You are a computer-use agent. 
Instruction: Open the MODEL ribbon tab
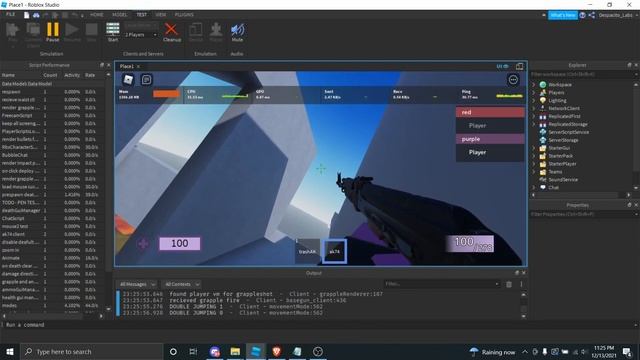(x=120, y=15)
